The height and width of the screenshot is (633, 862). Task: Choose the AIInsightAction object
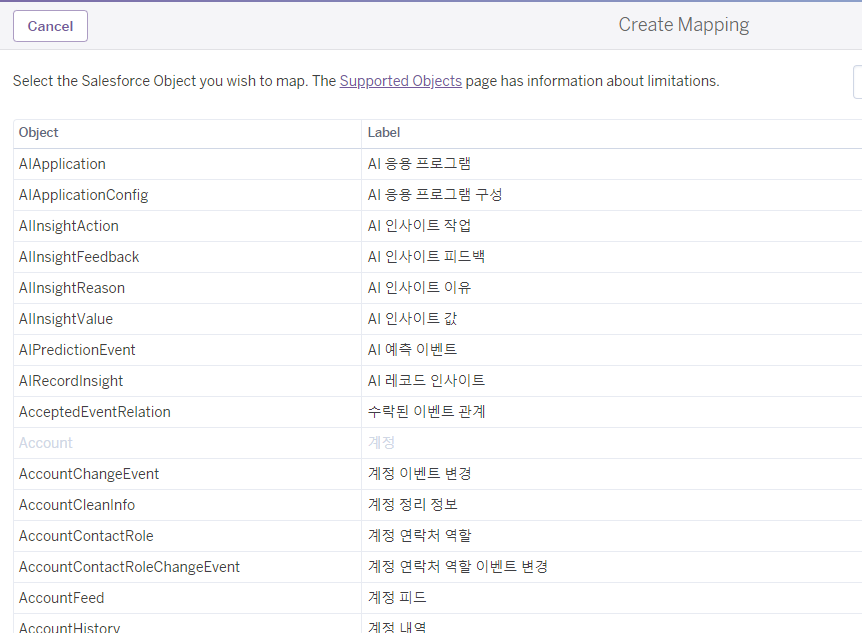69,226
